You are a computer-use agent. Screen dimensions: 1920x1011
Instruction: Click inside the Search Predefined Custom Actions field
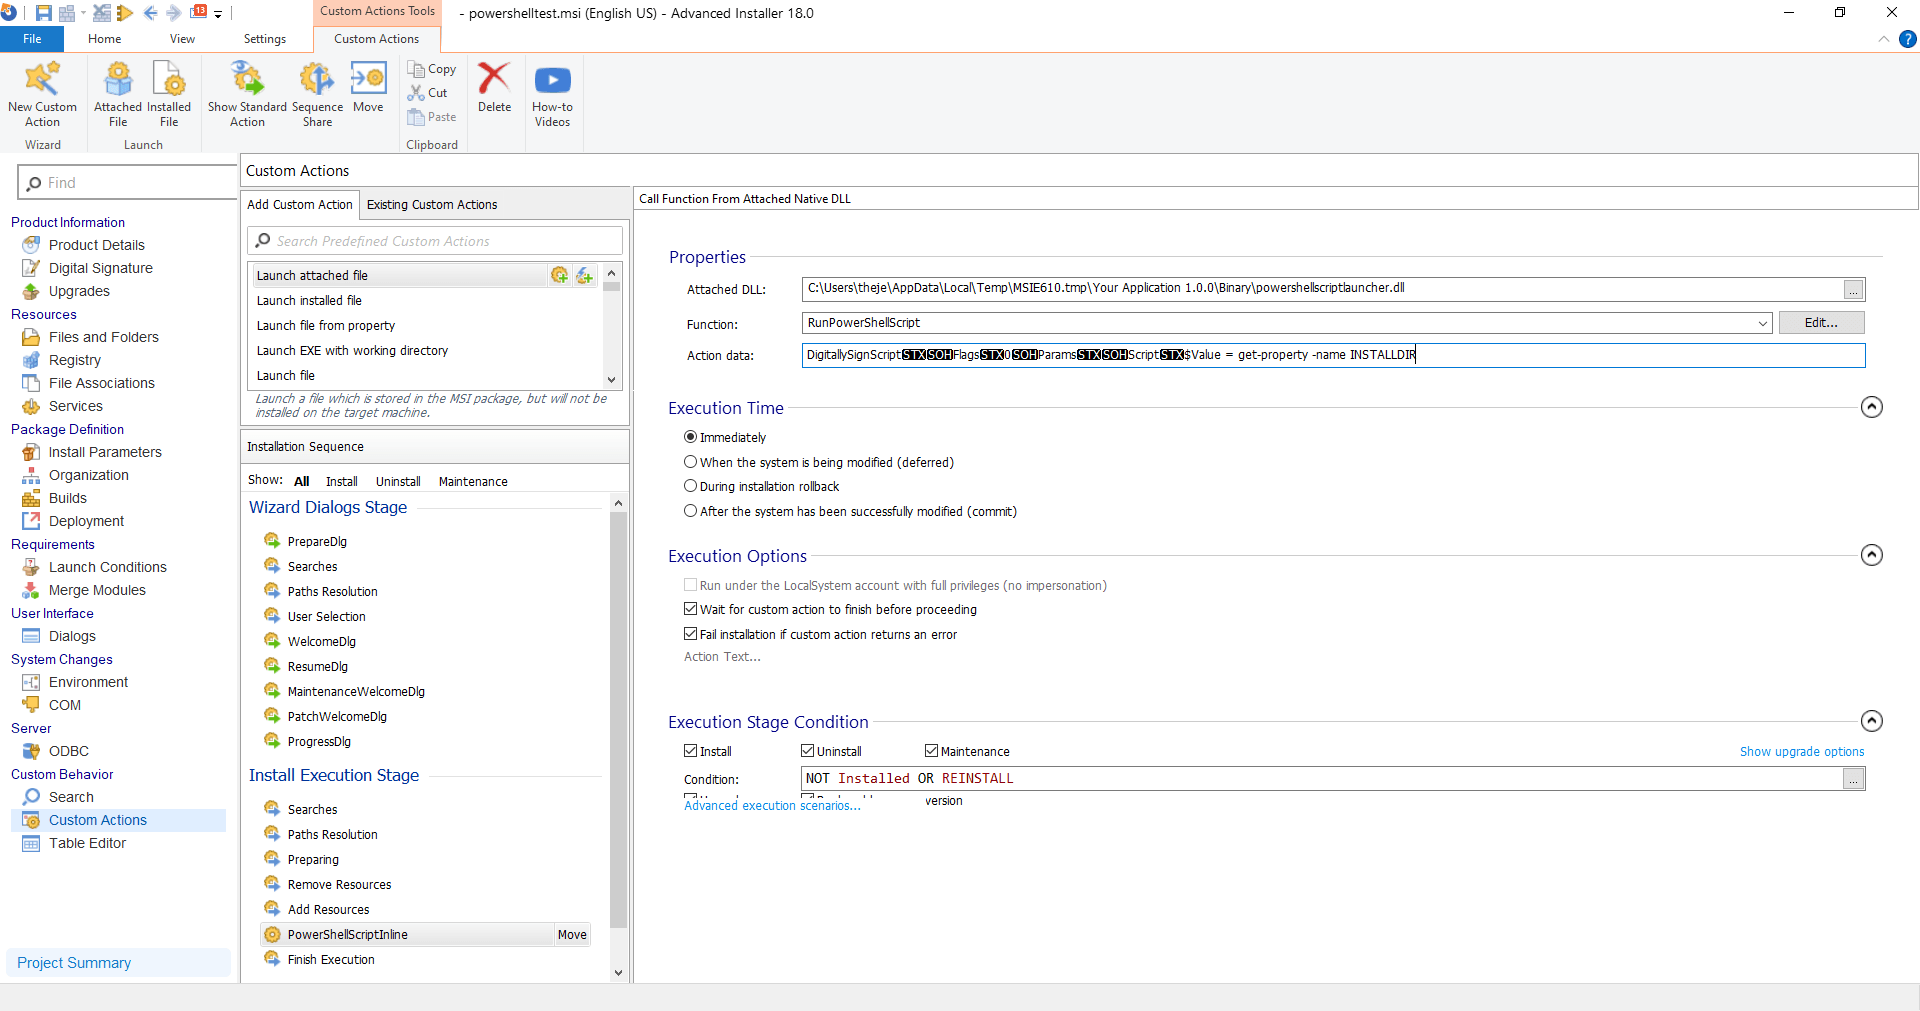coord(435,240)
